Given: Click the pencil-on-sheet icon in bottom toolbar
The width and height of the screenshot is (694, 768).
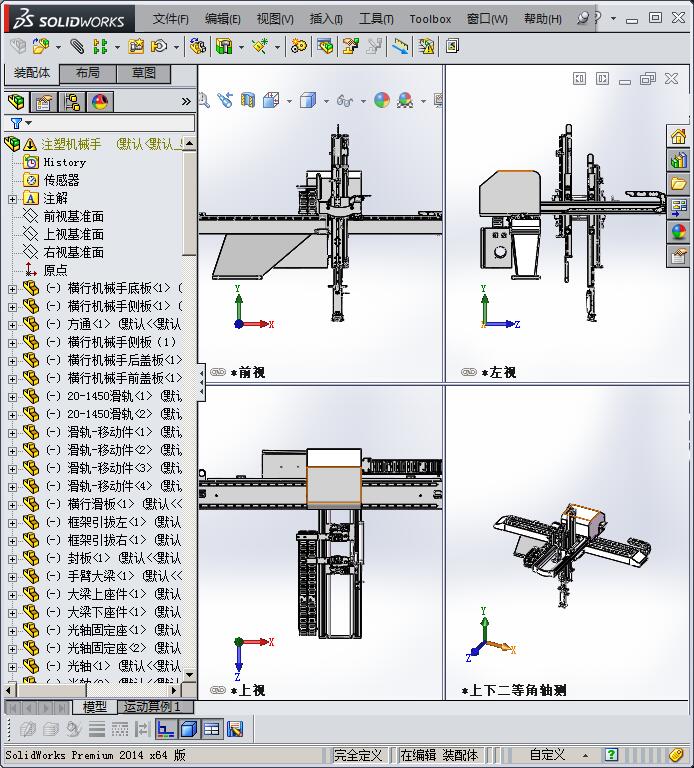Looking at the screenshot, I should 235,729.
